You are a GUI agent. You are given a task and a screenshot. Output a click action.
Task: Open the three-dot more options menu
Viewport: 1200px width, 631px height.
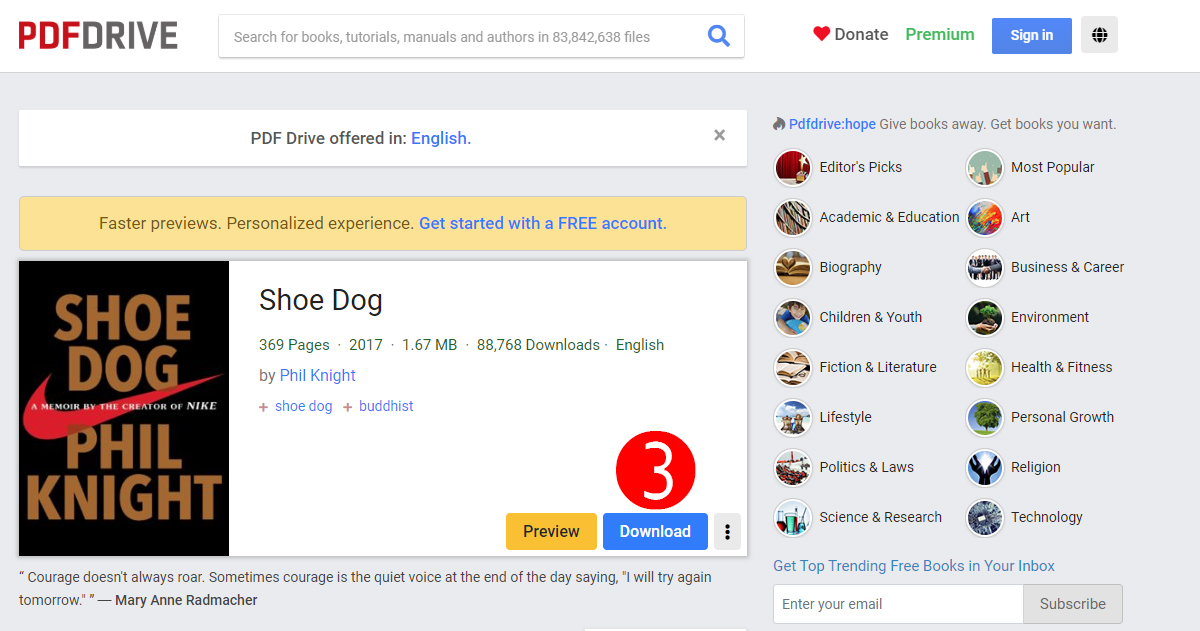pyautogui.click(x=728, y=531)
